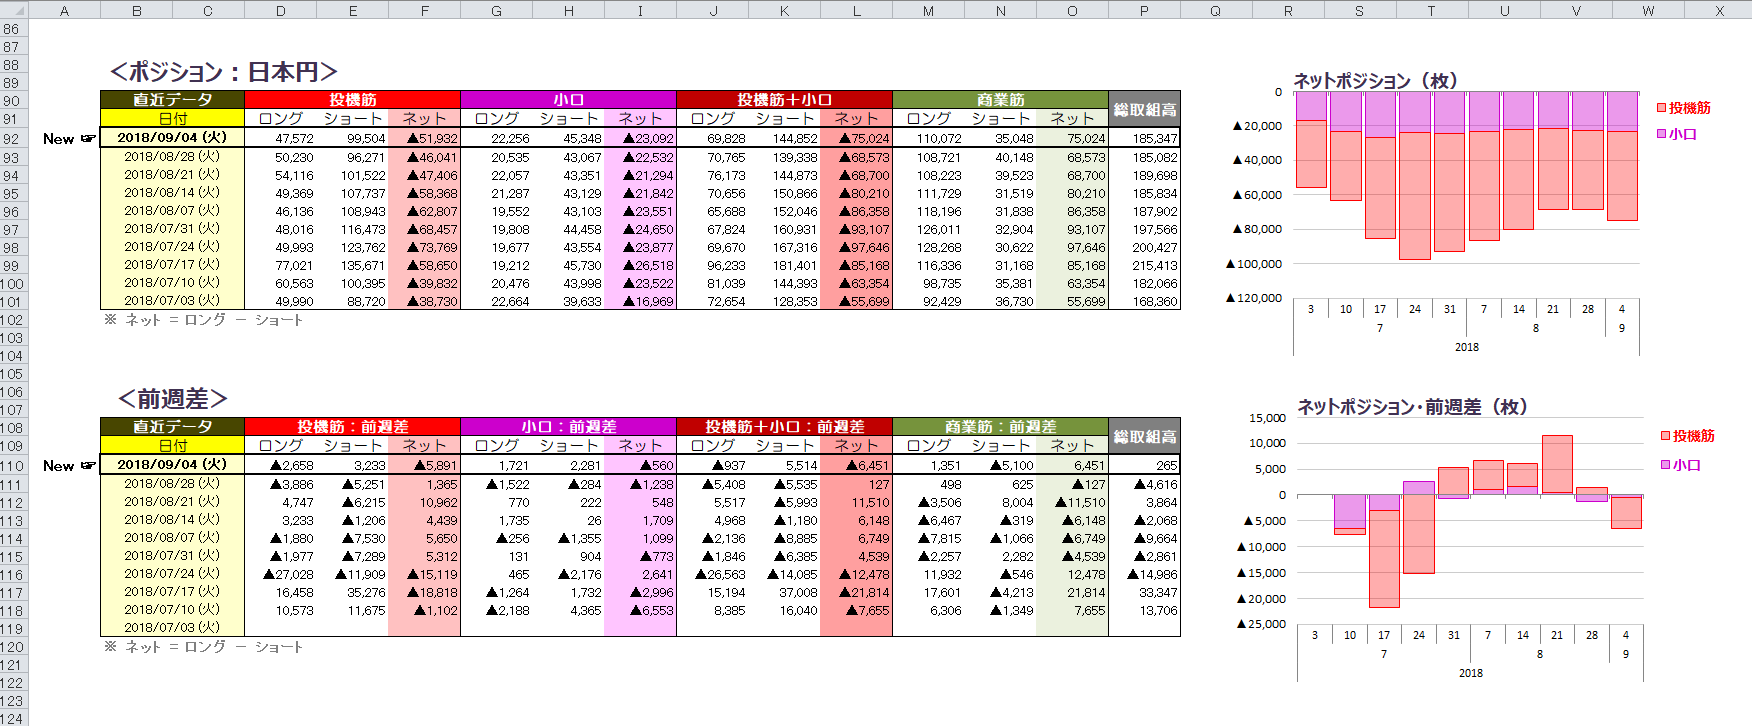Select column P header
This screenshot has width=1752, height=726.
click(1144, 10)
